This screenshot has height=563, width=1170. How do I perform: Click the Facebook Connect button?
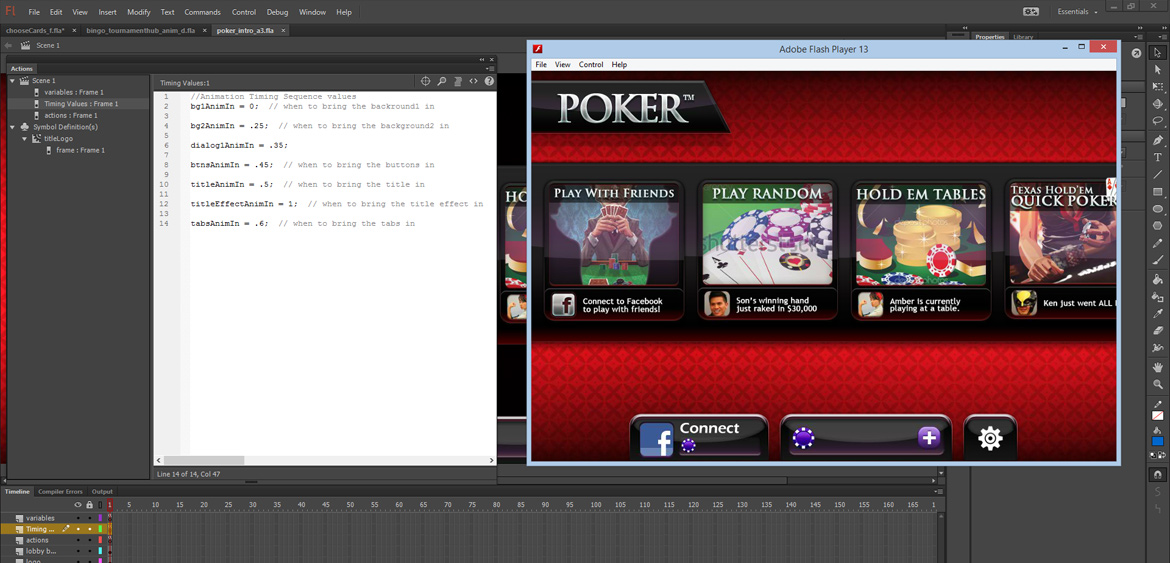pyautogui.click(x=699, y=437)
